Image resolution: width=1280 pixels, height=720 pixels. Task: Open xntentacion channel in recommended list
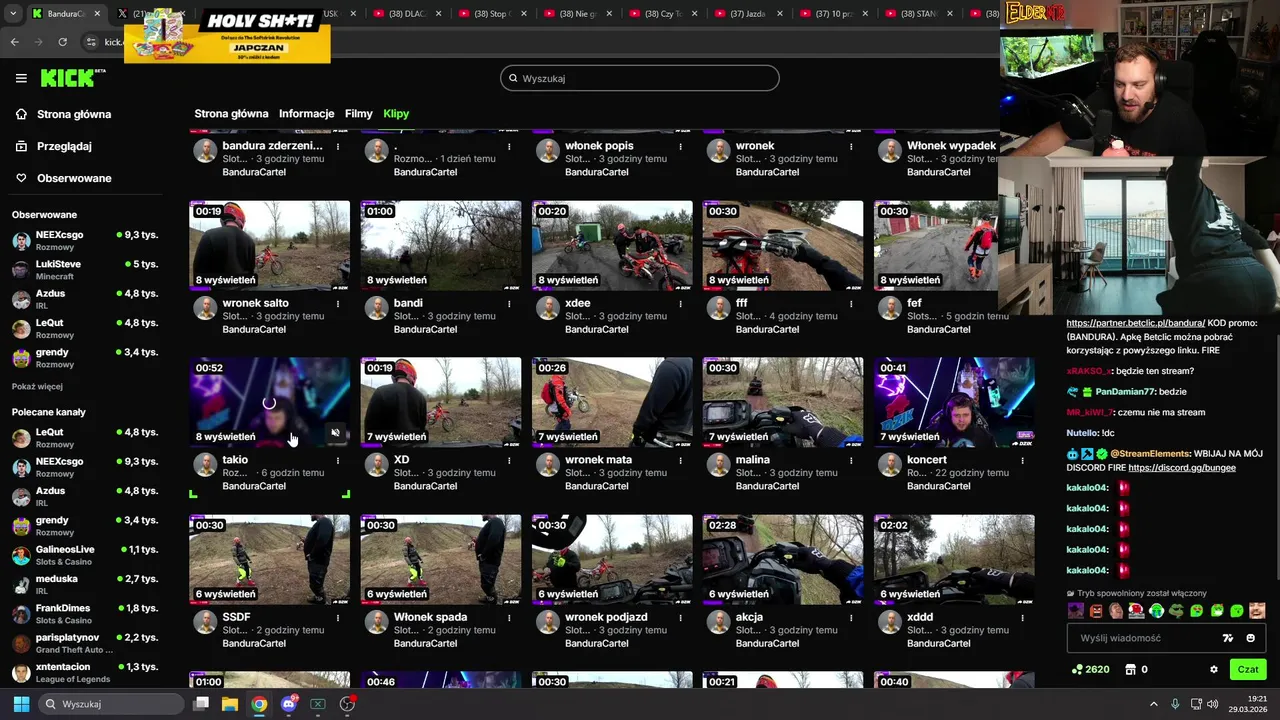pyautogui.click(x=84, y=672)
